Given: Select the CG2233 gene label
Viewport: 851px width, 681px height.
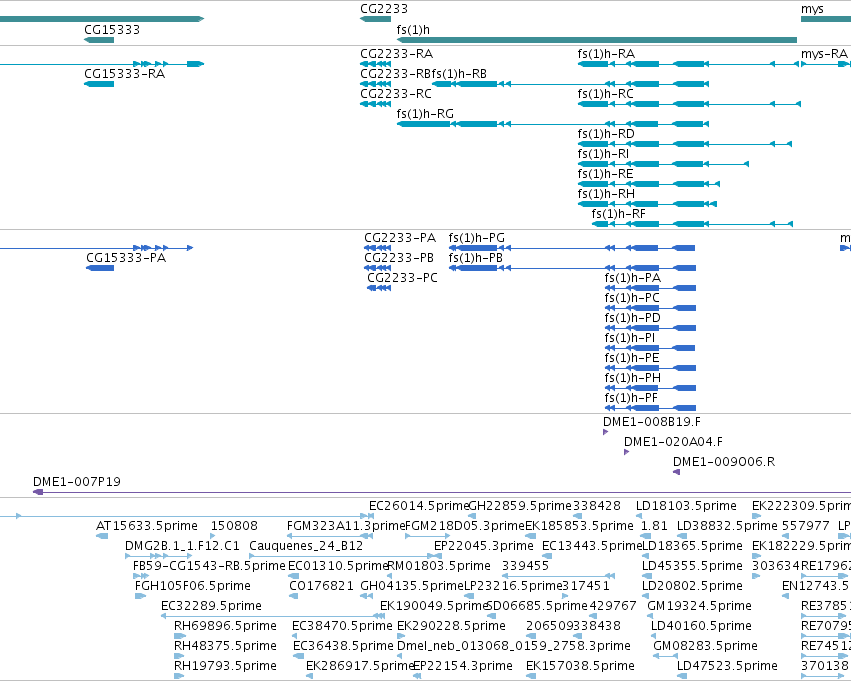Looking at the screenshot, I should pos(384,9).
